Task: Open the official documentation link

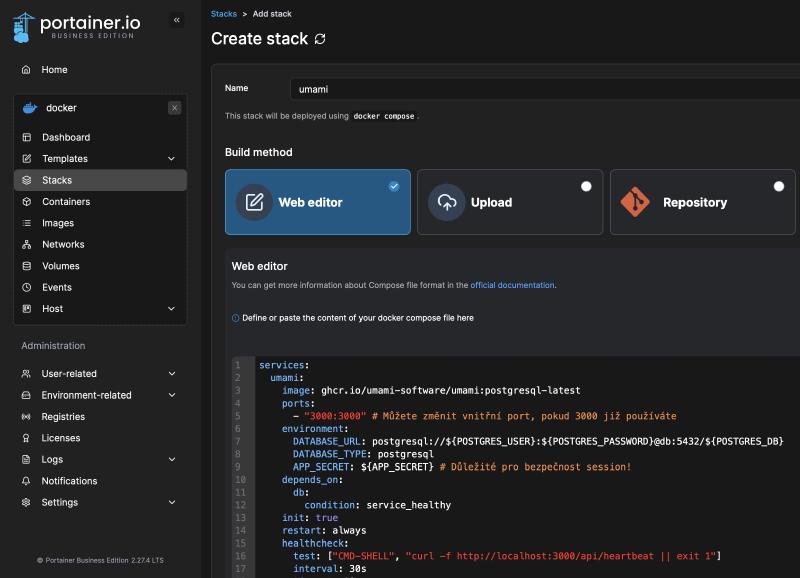Action: point(512,285)
